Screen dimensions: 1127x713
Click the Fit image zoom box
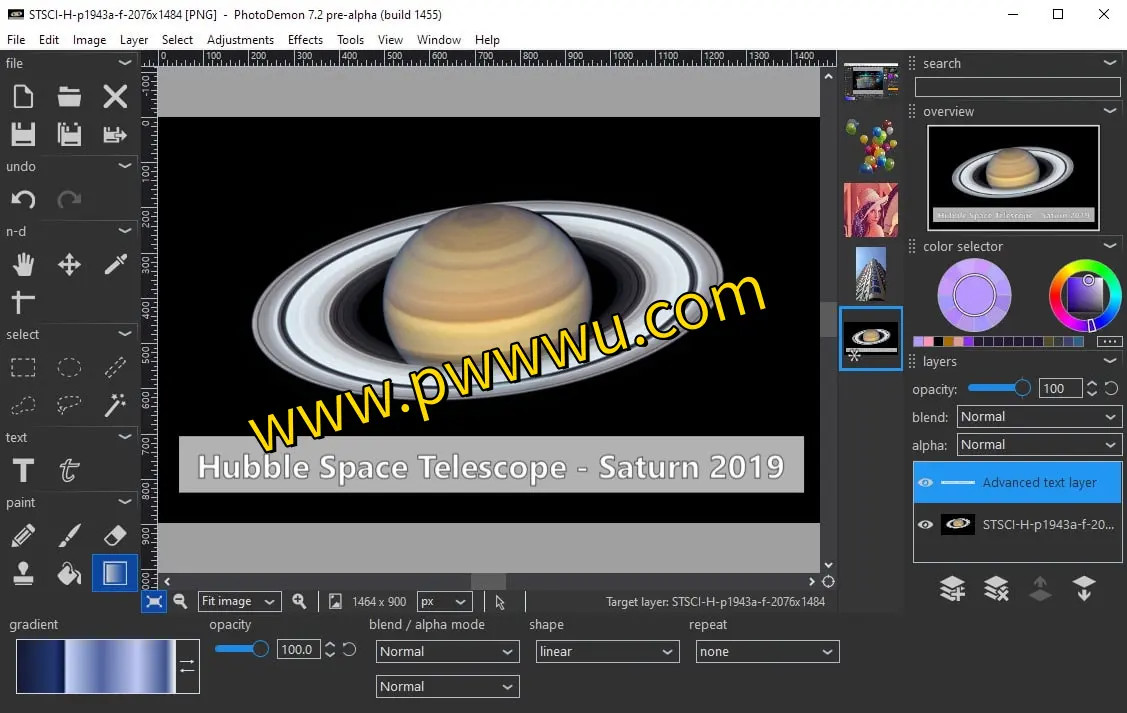pos(239,601)
